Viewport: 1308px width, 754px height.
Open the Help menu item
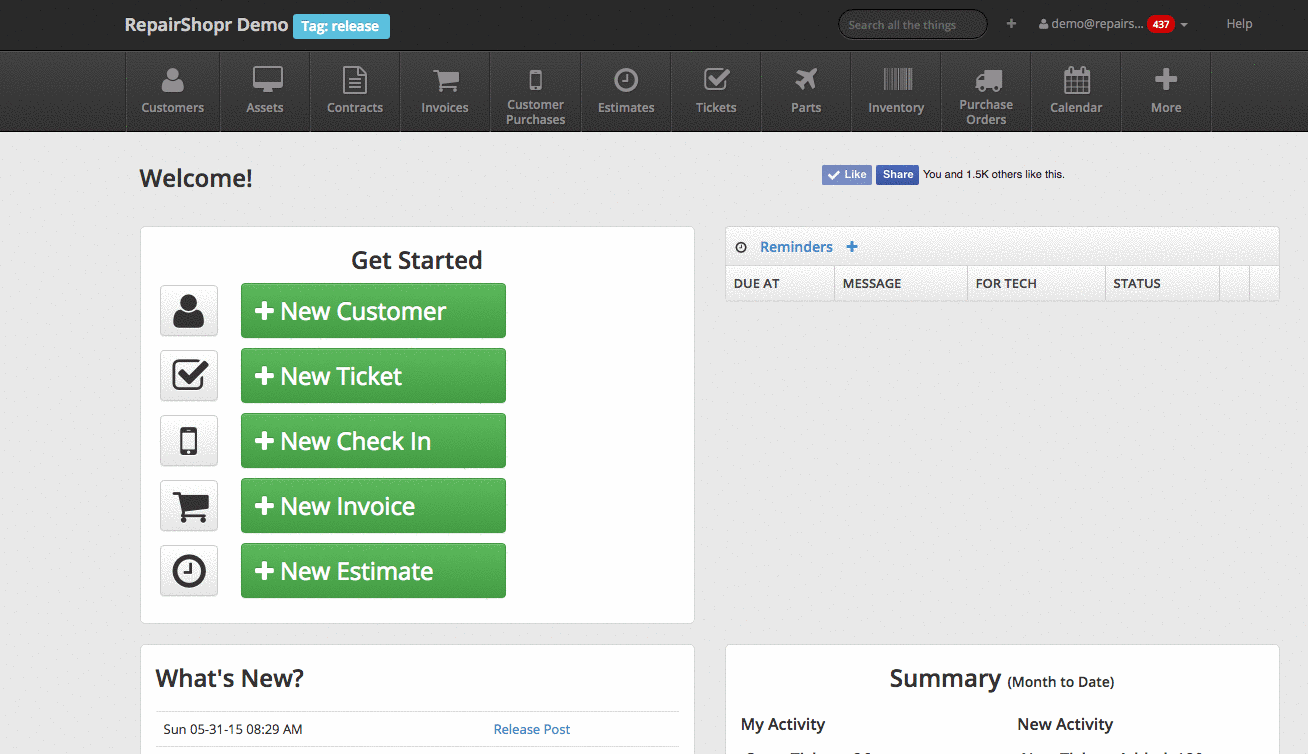coord(1239,24)
